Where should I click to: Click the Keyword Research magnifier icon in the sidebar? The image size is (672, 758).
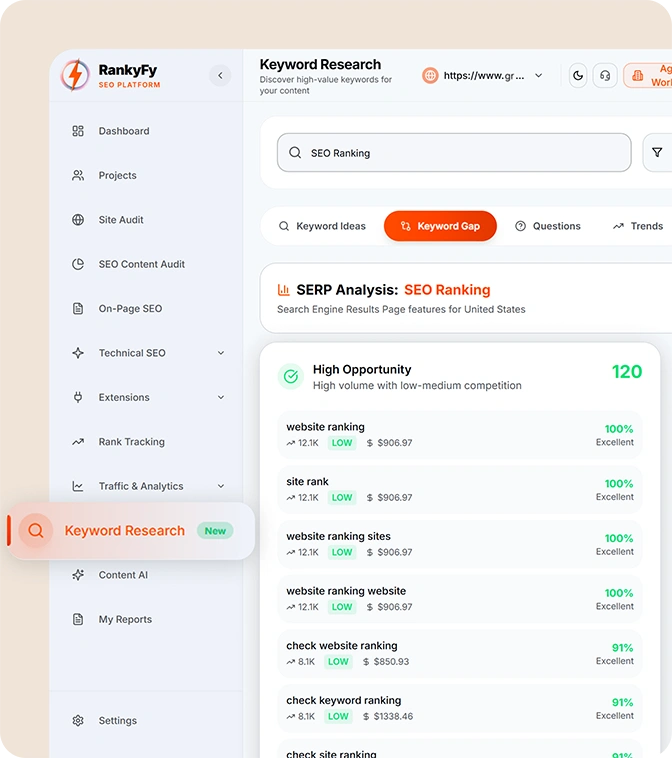click(x=36, y=531)
